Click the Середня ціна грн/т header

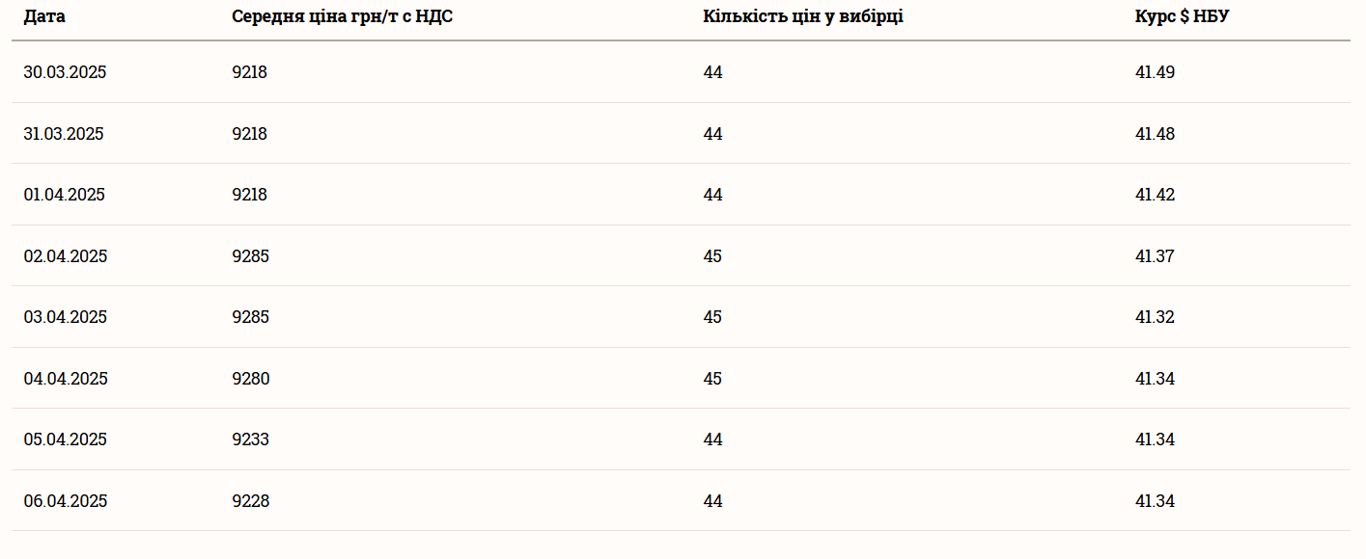click(342, 17)
